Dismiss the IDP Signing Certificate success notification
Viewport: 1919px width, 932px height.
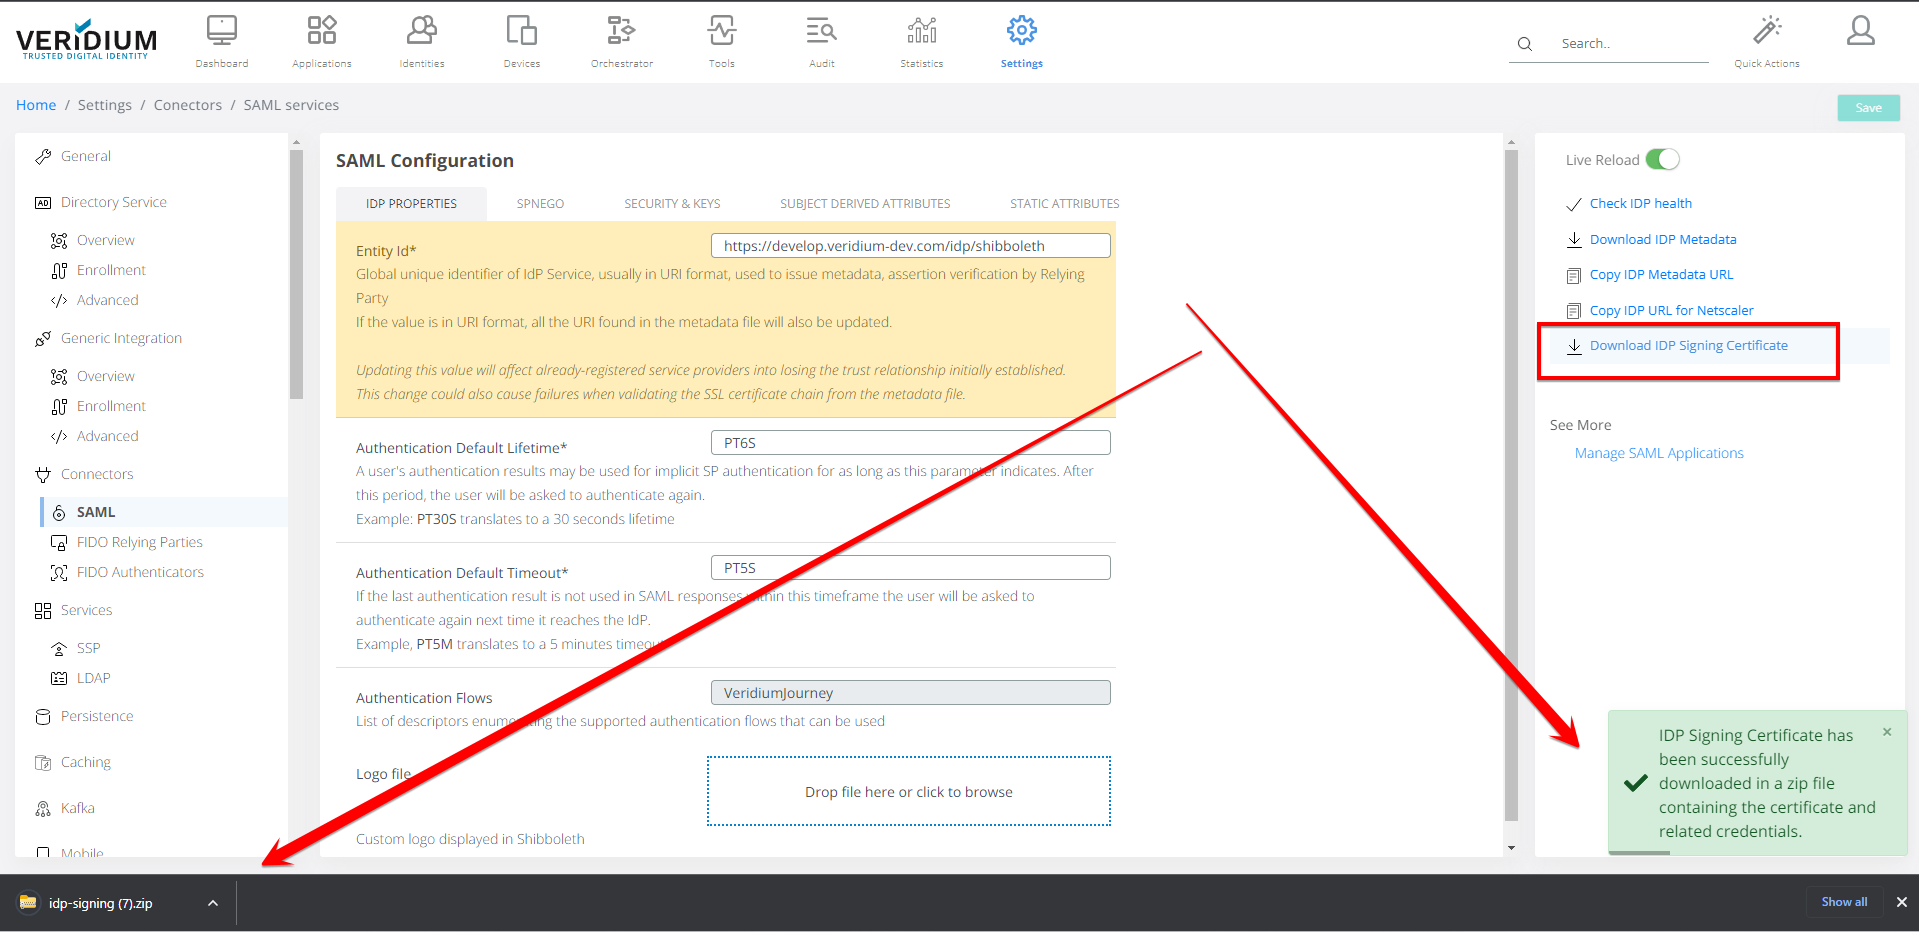coord(1887,732)
